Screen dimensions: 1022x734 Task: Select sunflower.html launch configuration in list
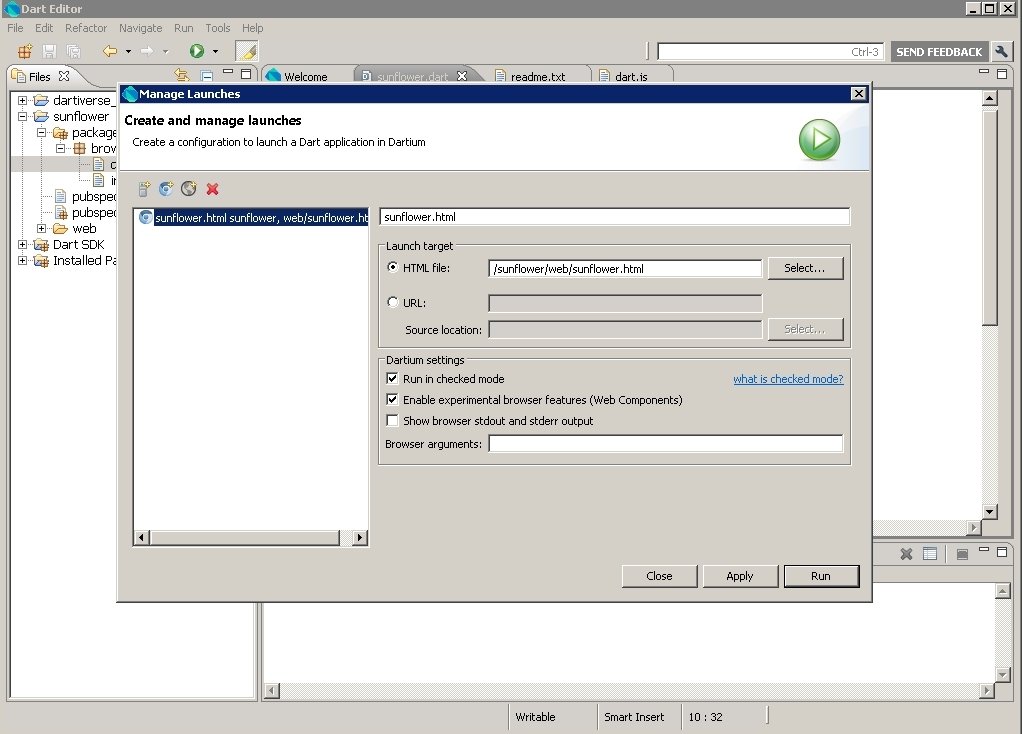pyautogui.click(x=252, y=218)
